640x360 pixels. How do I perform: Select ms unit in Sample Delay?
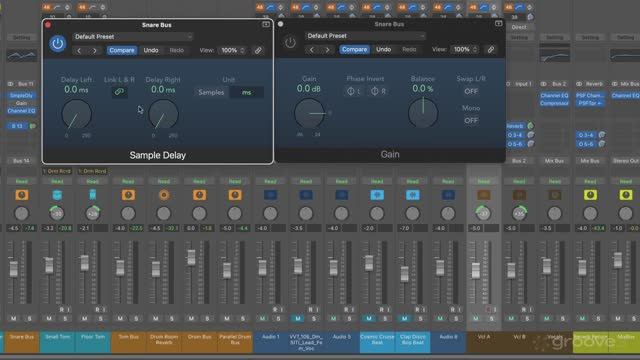(247, 93)
